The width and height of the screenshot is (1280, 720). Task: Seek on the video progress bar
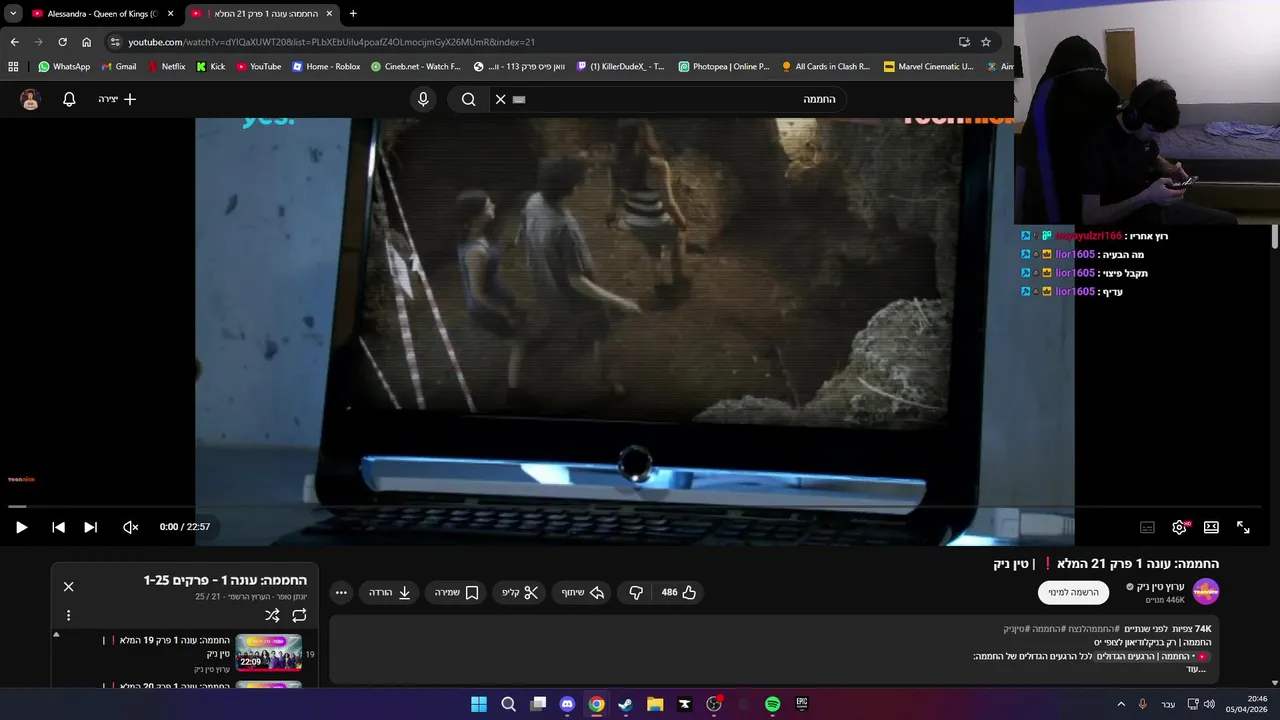tap(633, 507)
